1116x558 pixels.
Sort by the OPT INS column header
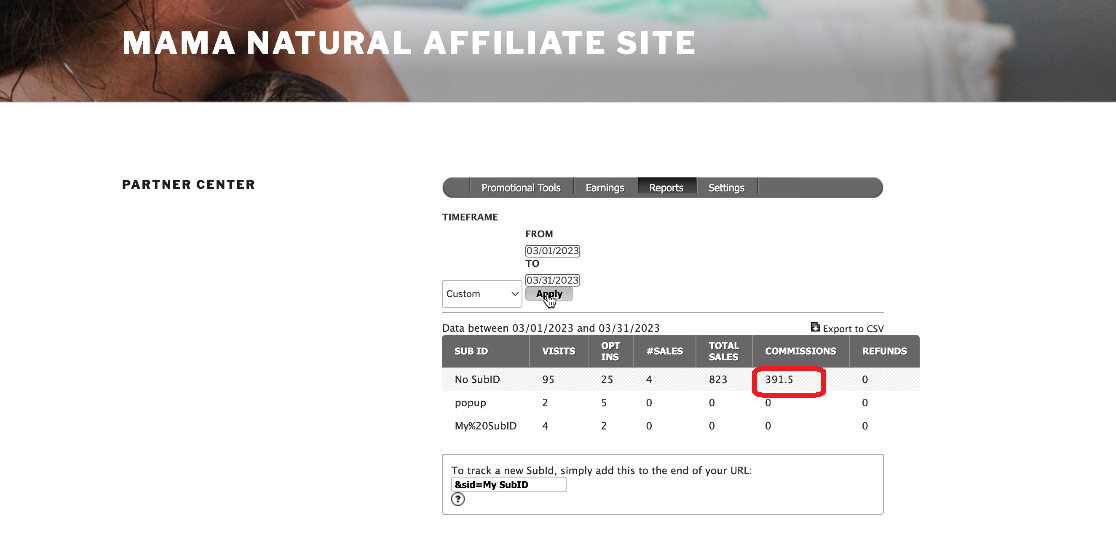click(x=611, y=352)
